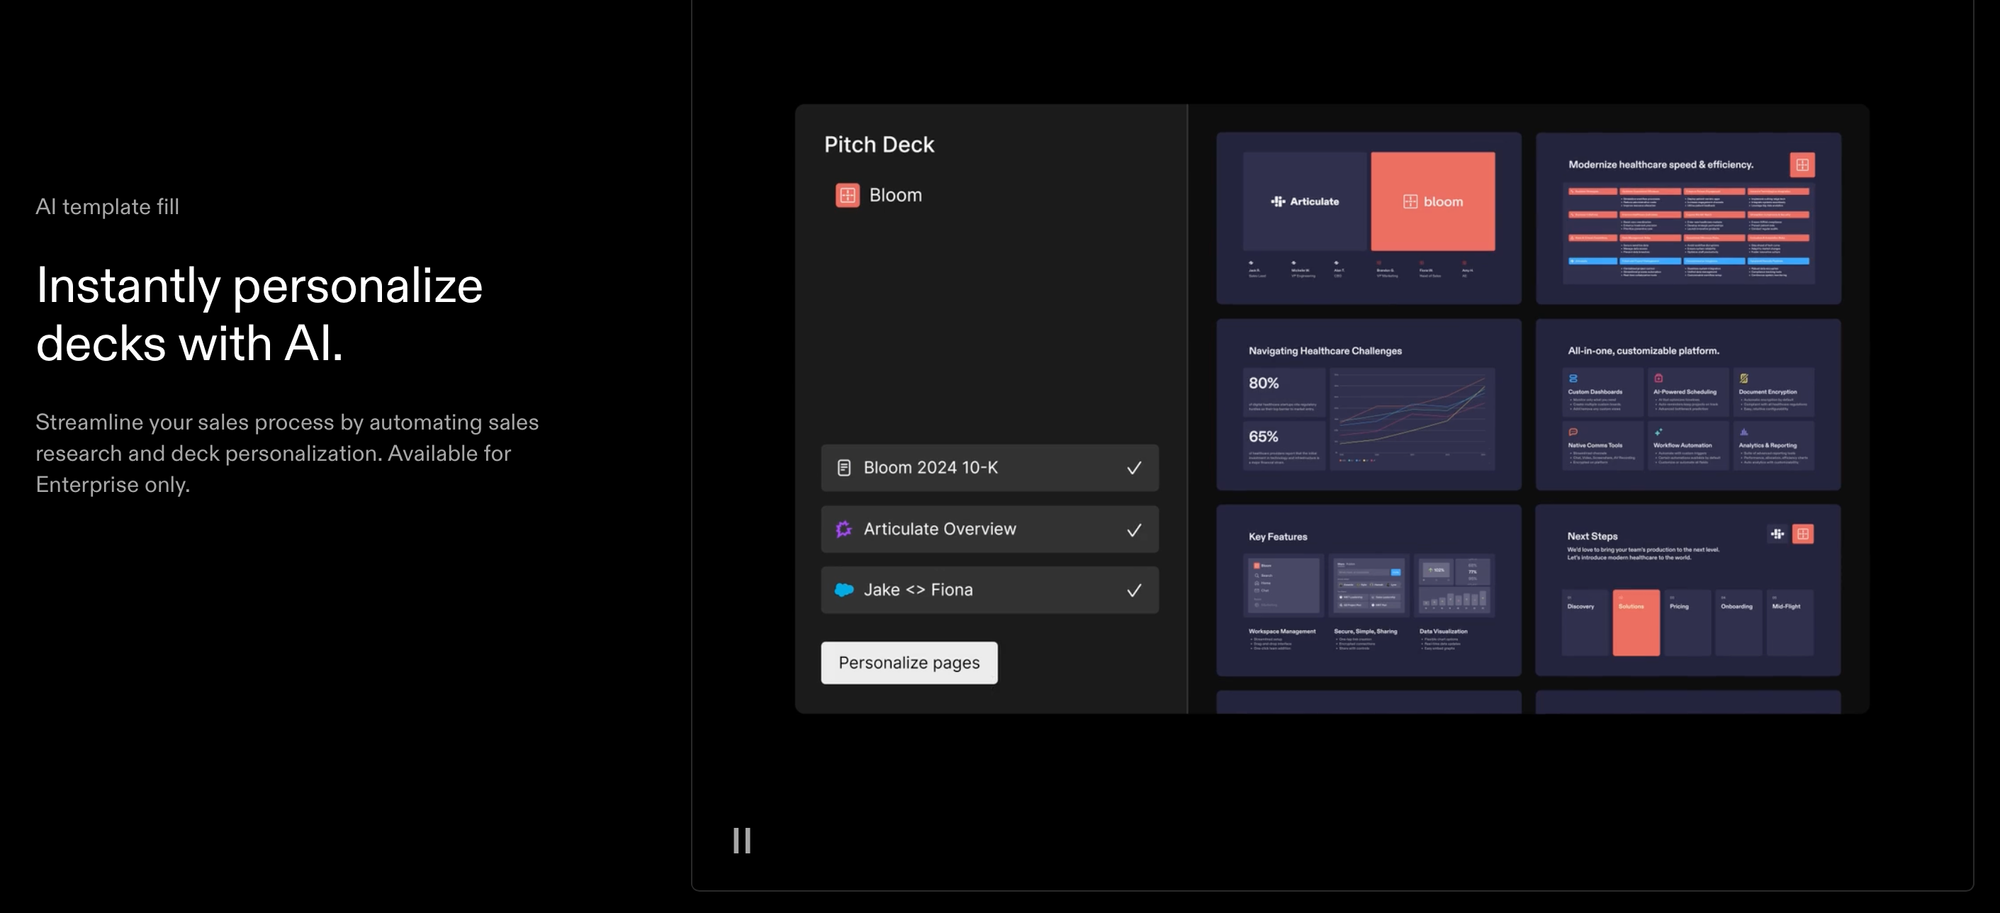Click the line chart on the Healthcare Challenges slide

[x=1412, y=418]
